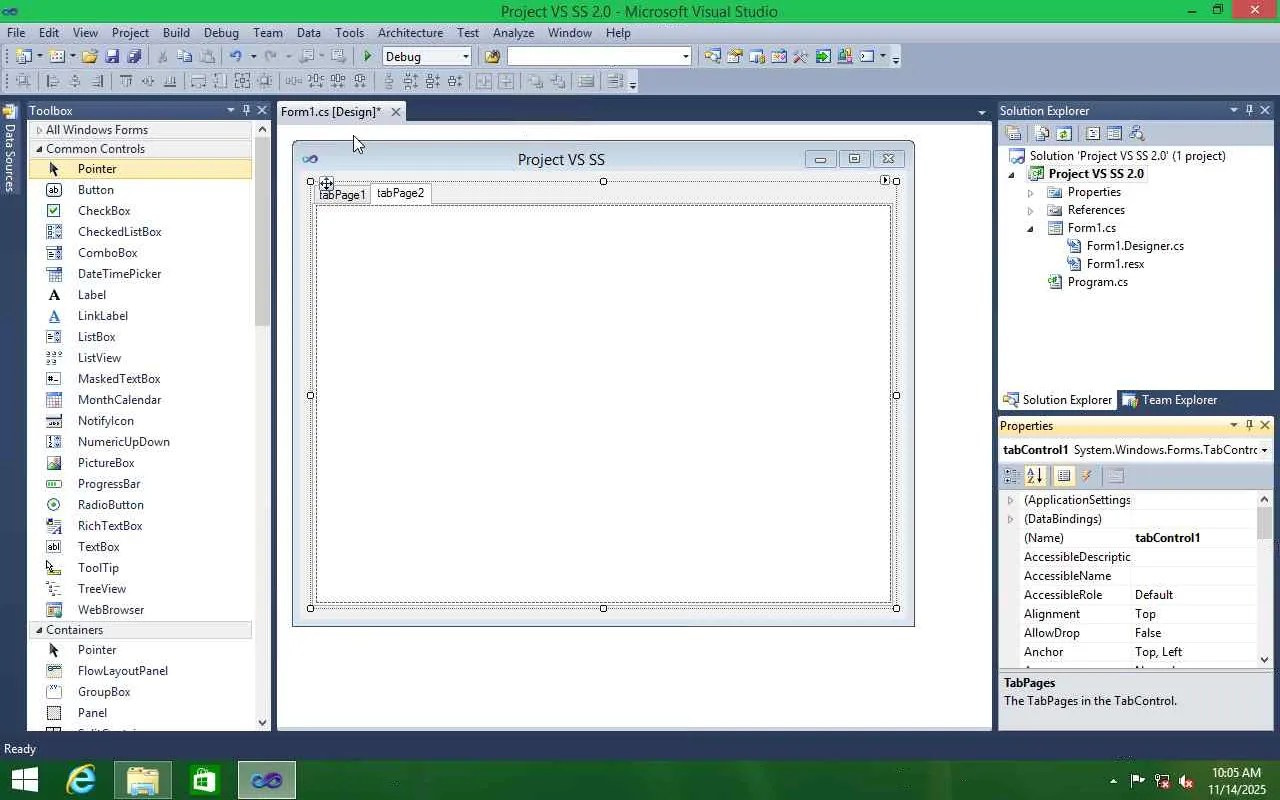1280x800 pixels.
Task: Expand the All Windows Forms toolbox group
Action: [39, 130]
